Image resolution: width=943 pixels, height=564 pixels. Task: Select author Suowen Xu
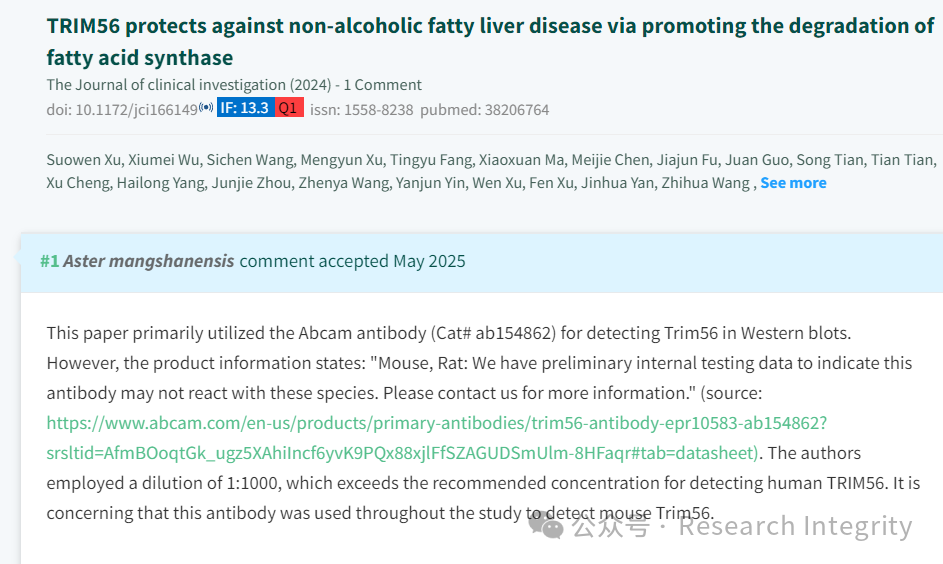click(84, 160)
